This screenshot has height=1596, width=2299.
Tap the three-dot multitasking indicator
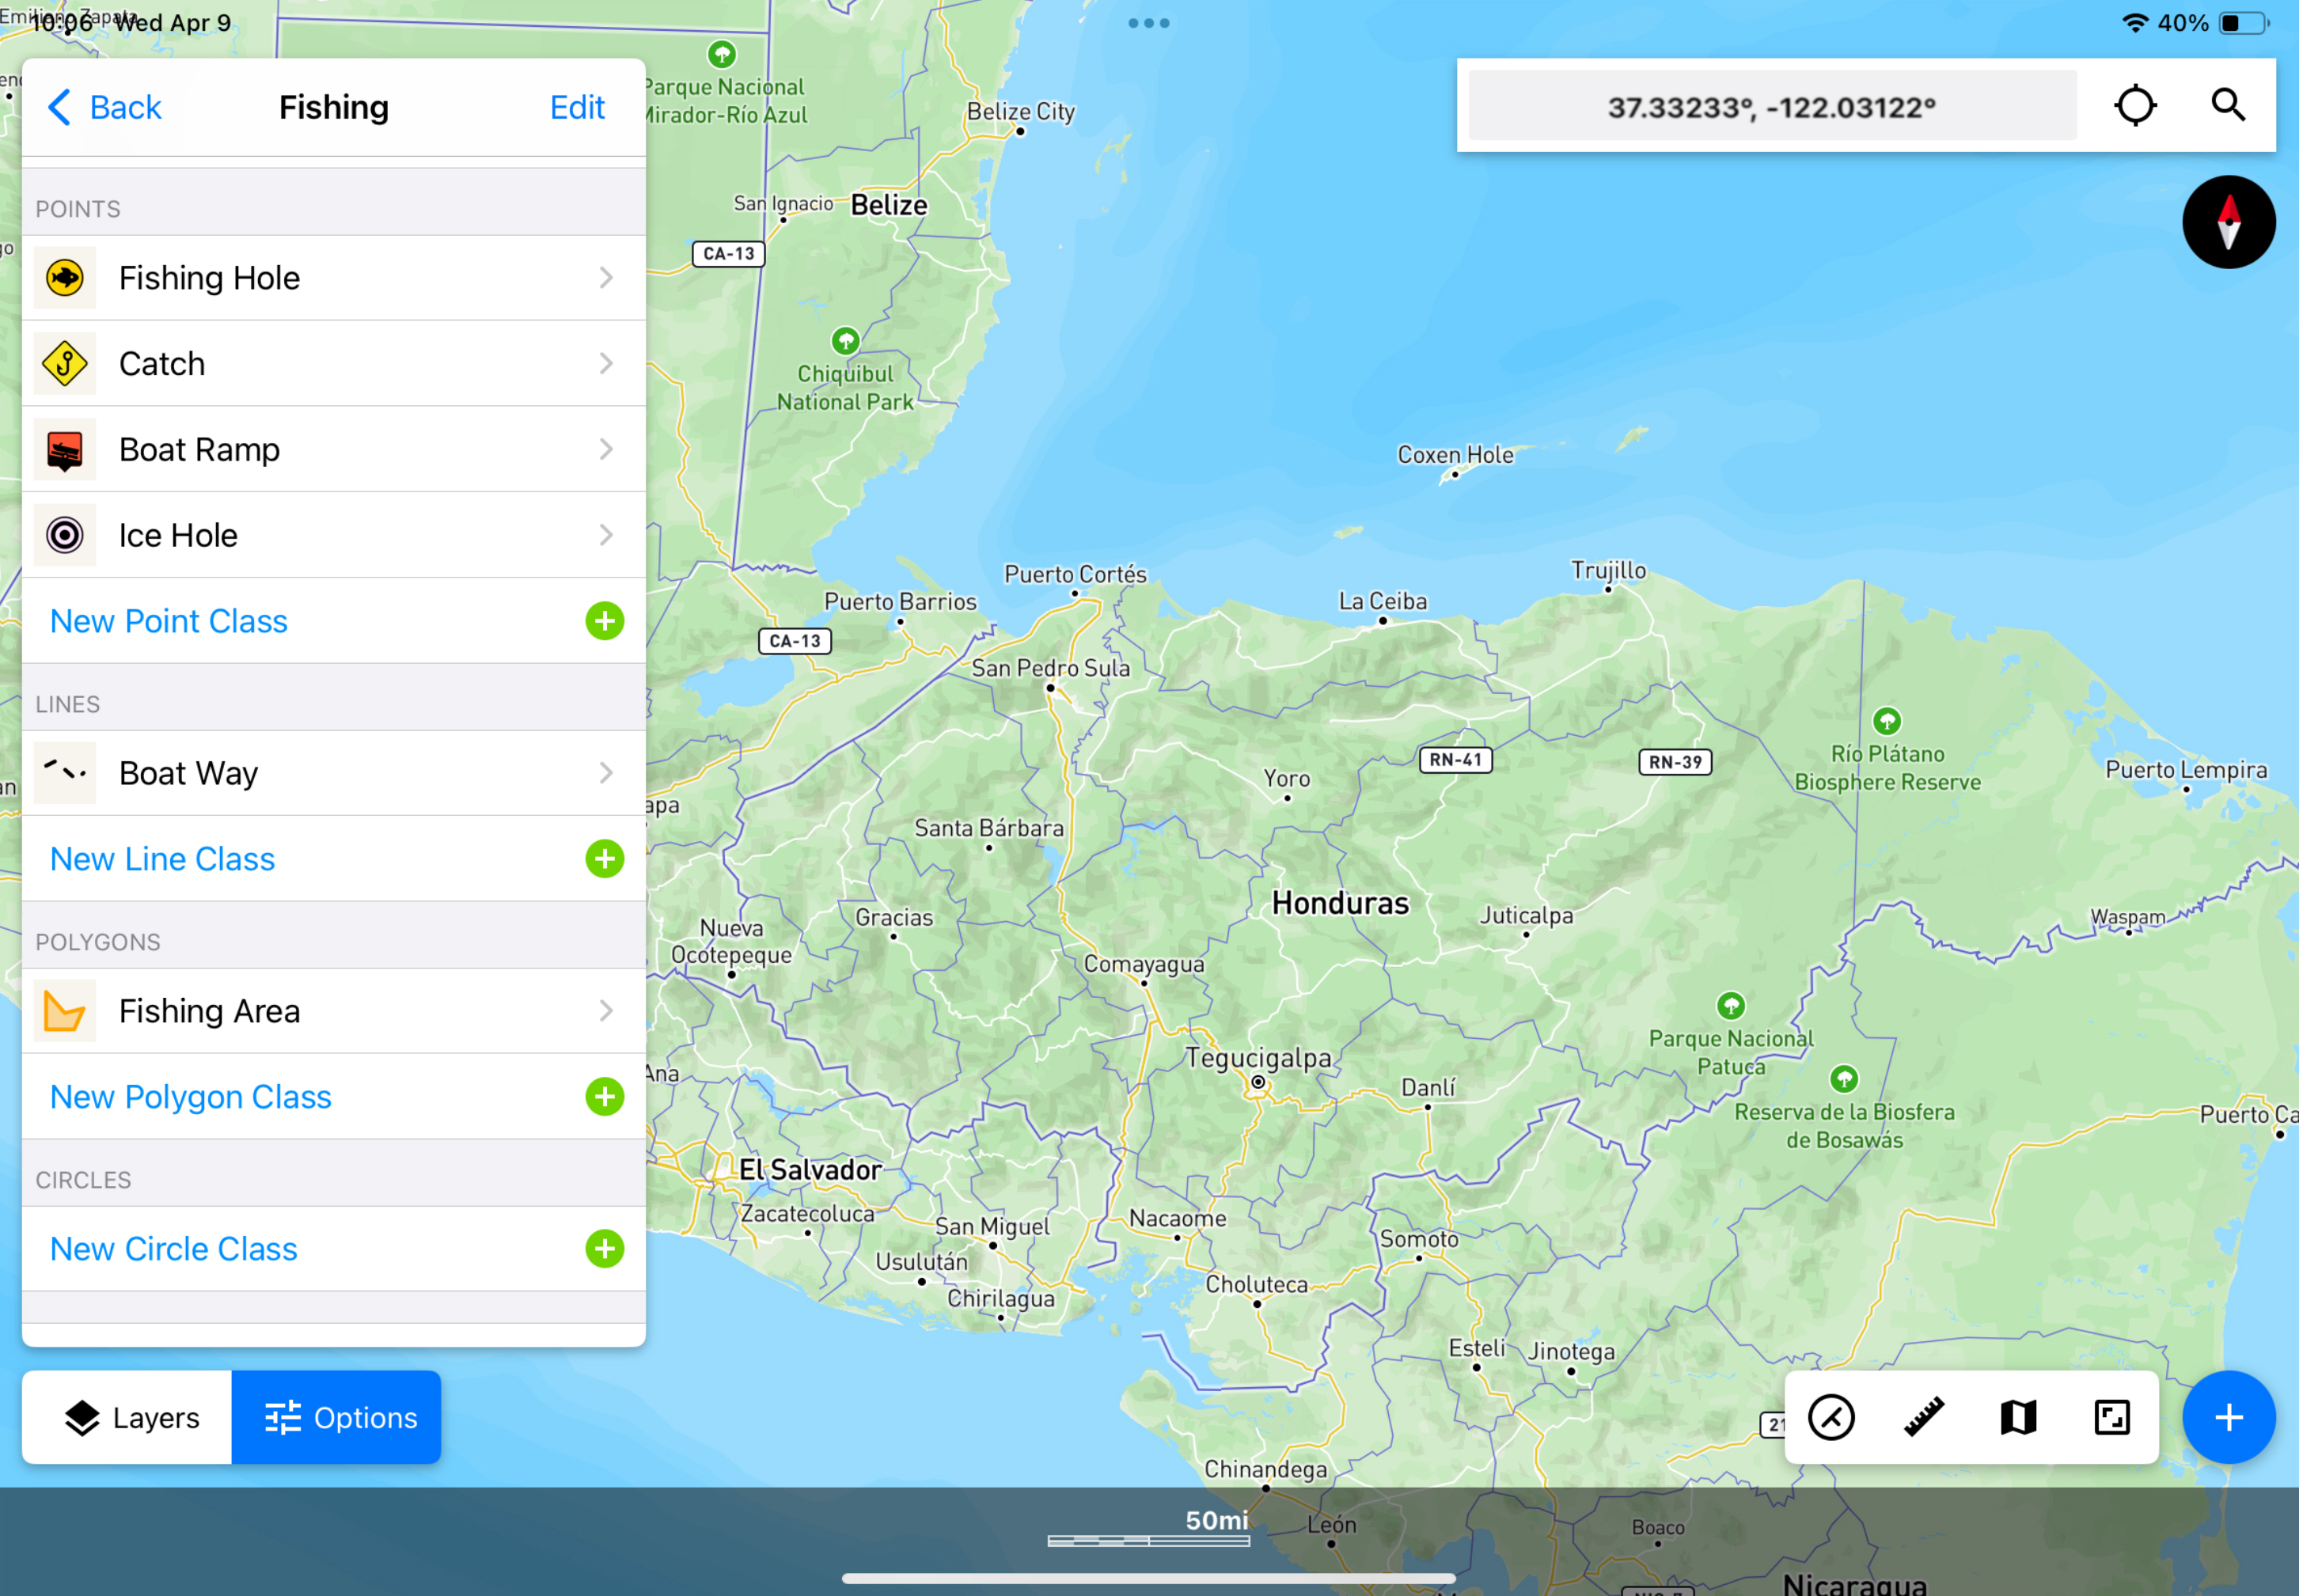tap(1148, 23)
